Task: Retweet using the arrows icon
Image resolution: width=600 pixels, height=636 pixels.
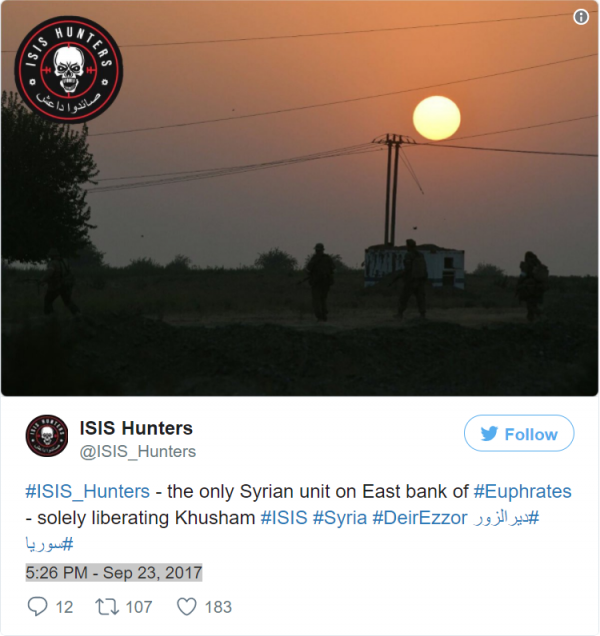Action: click(107, 607)
